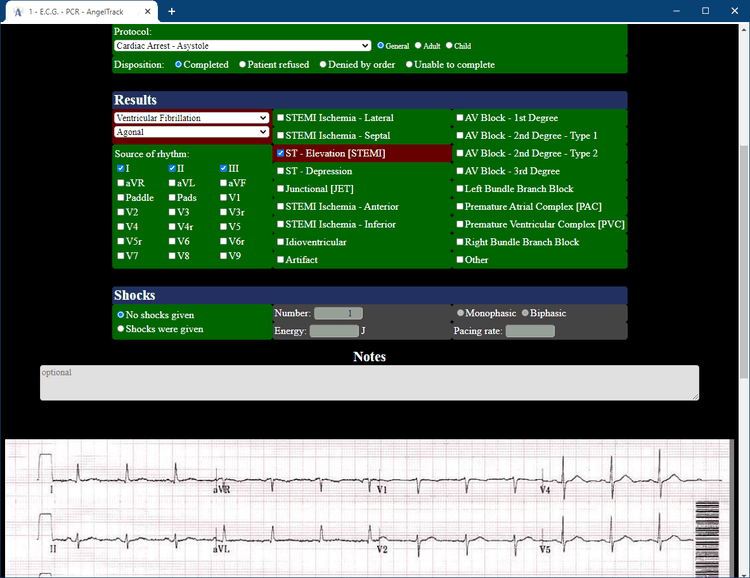Open the Agonal secondary rhythm dropdown
This screenshot has width=750, height=578.
(x=191, y=132)
